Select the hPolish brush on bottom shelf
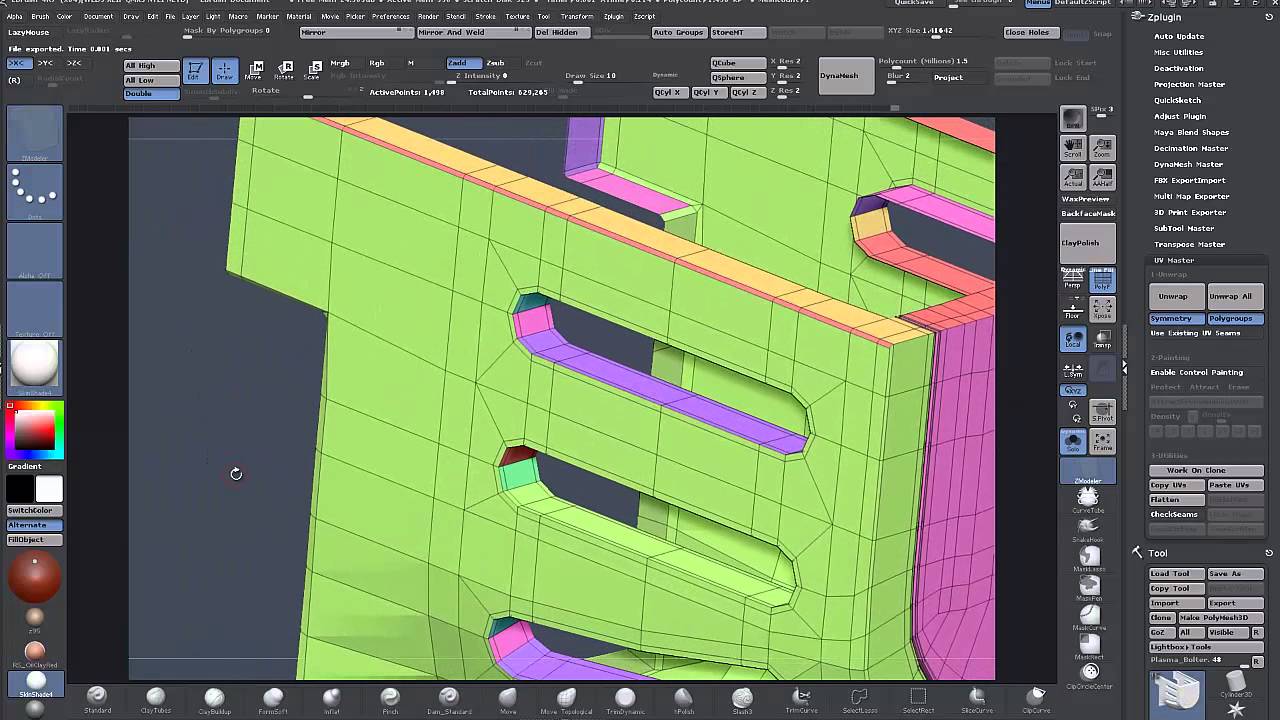 [683, 700]
